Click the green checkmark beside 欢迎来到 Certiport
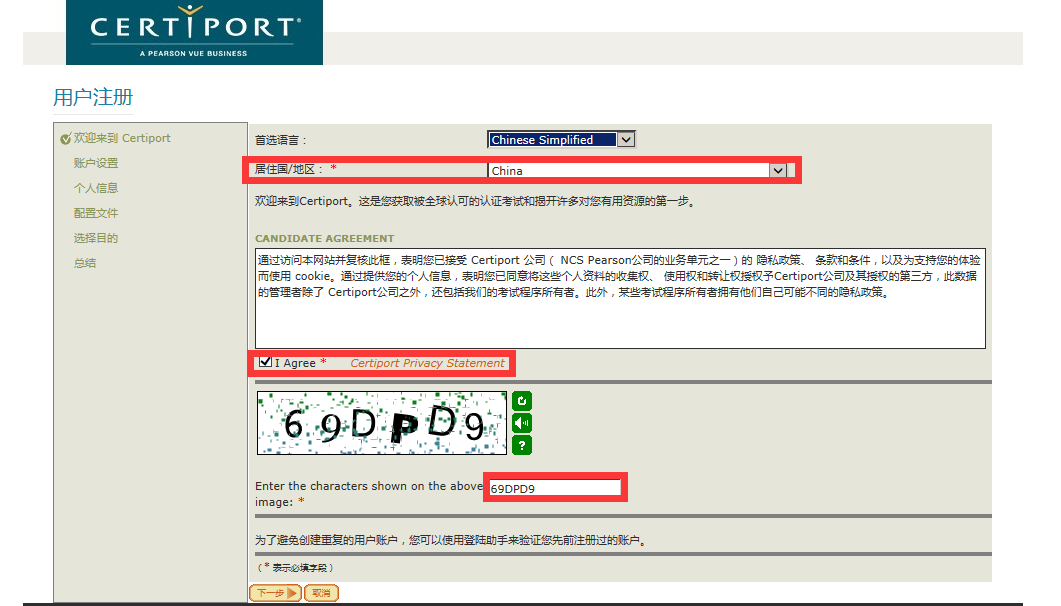This screenshot has height=606, width=1061. pyautogui.click(x=66, y=139)
